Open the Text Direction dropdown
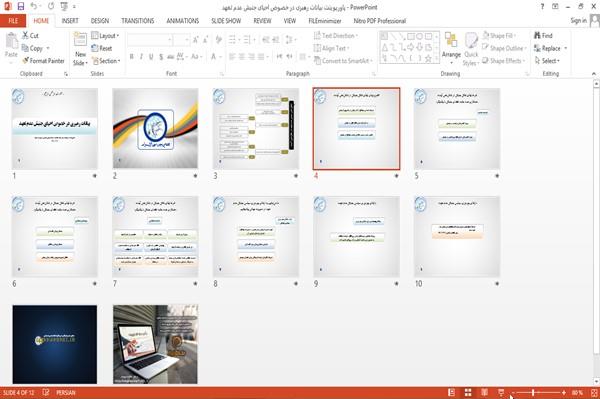This screenshot has width=600, height=399. pyautogui.click(x=336, y=36)
